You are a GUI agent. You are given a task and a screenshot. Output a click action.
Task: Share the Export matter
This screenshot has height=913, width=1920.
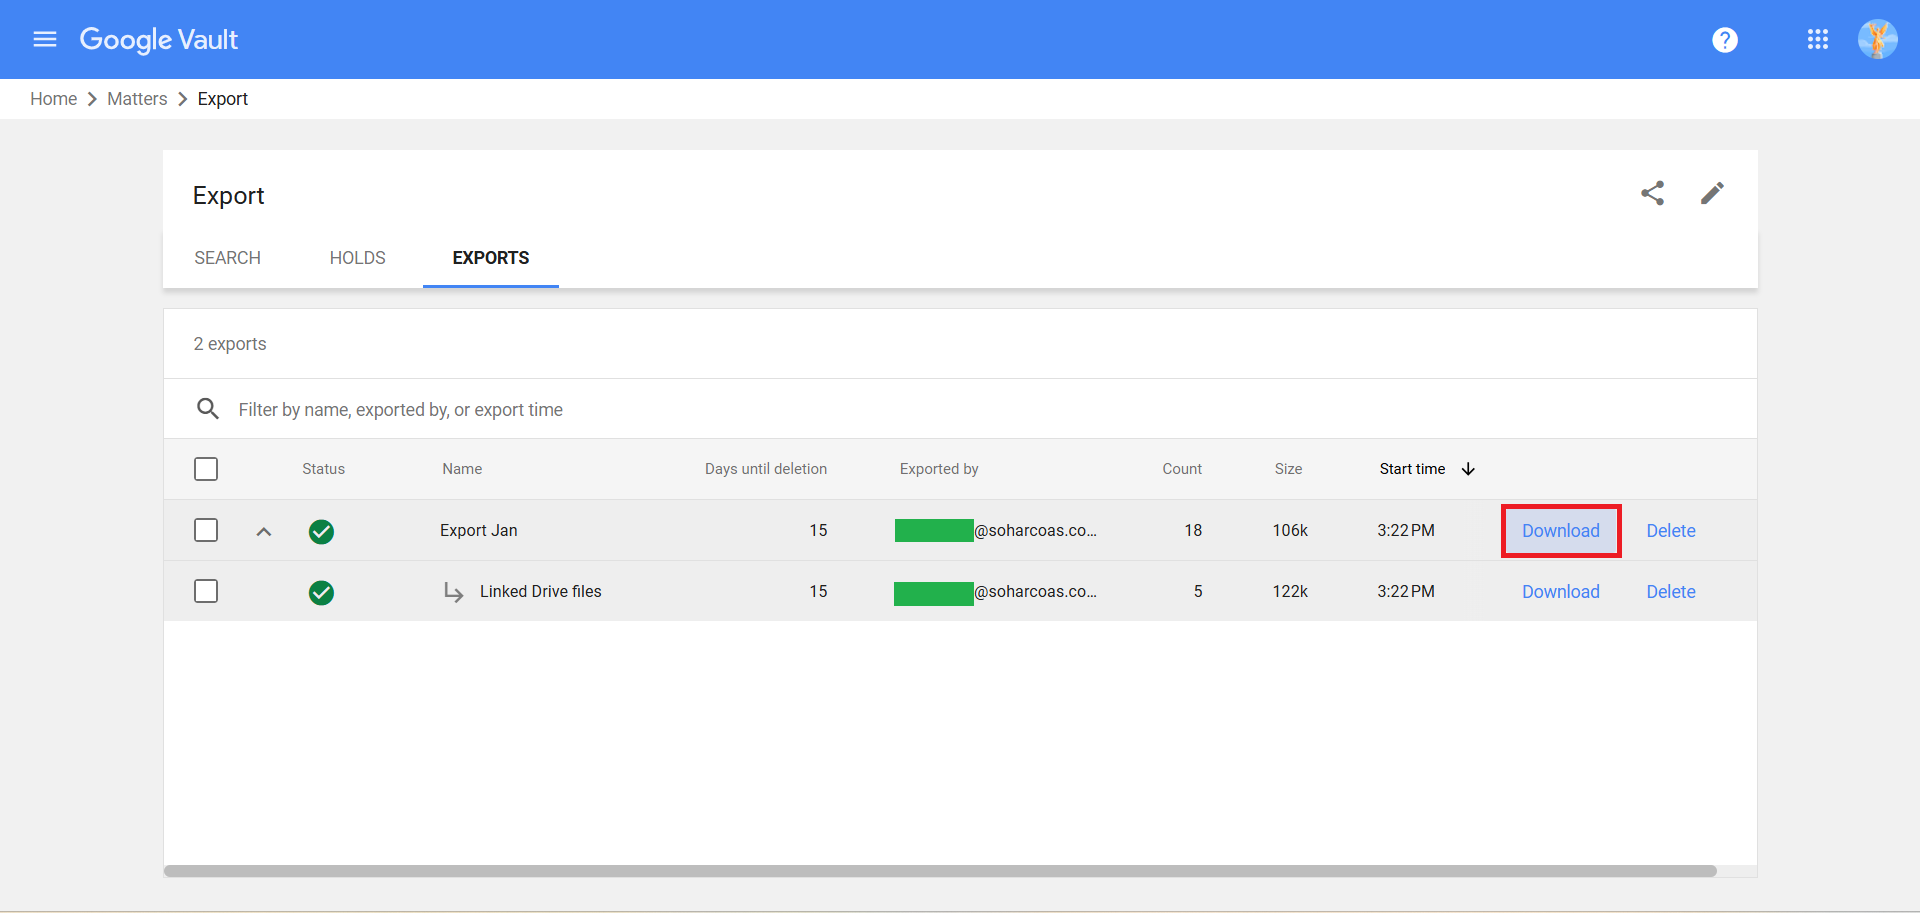click(x=1653, y=193)
